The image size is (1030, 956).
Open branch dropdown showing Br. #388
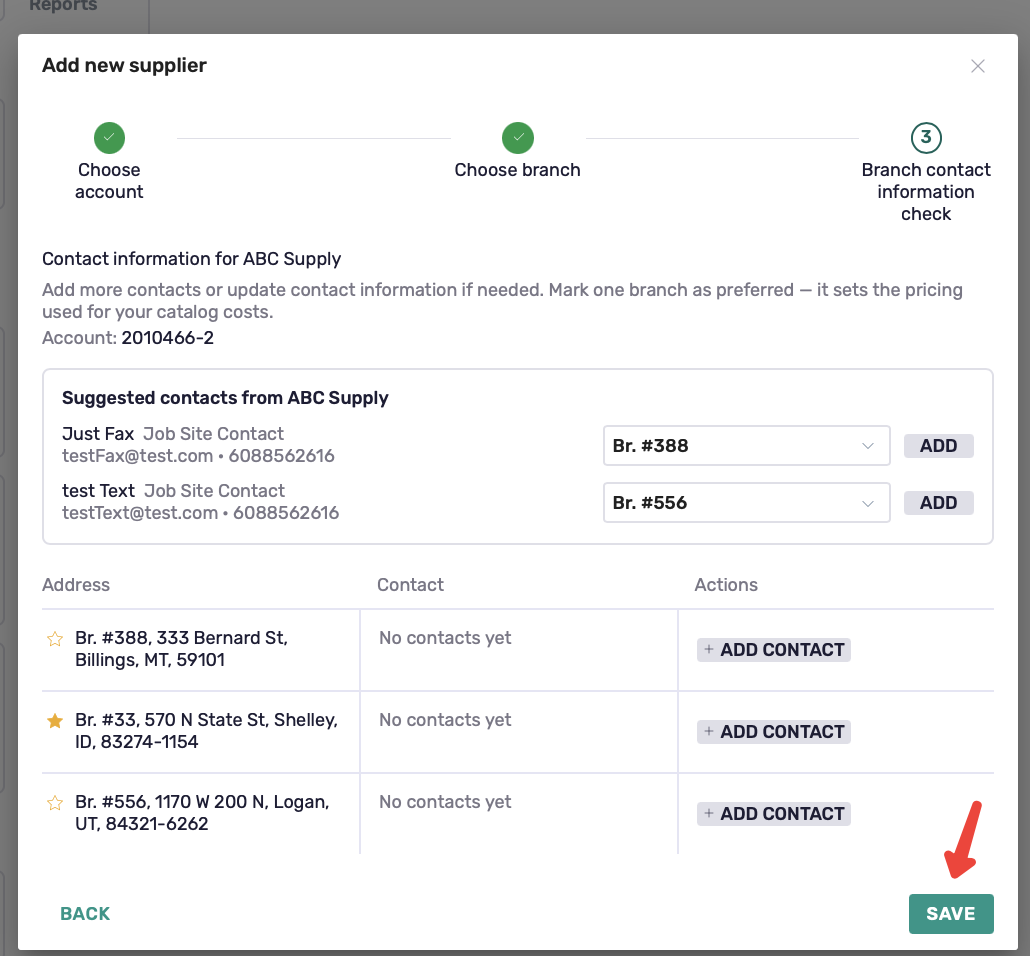(x=746, y=445)
